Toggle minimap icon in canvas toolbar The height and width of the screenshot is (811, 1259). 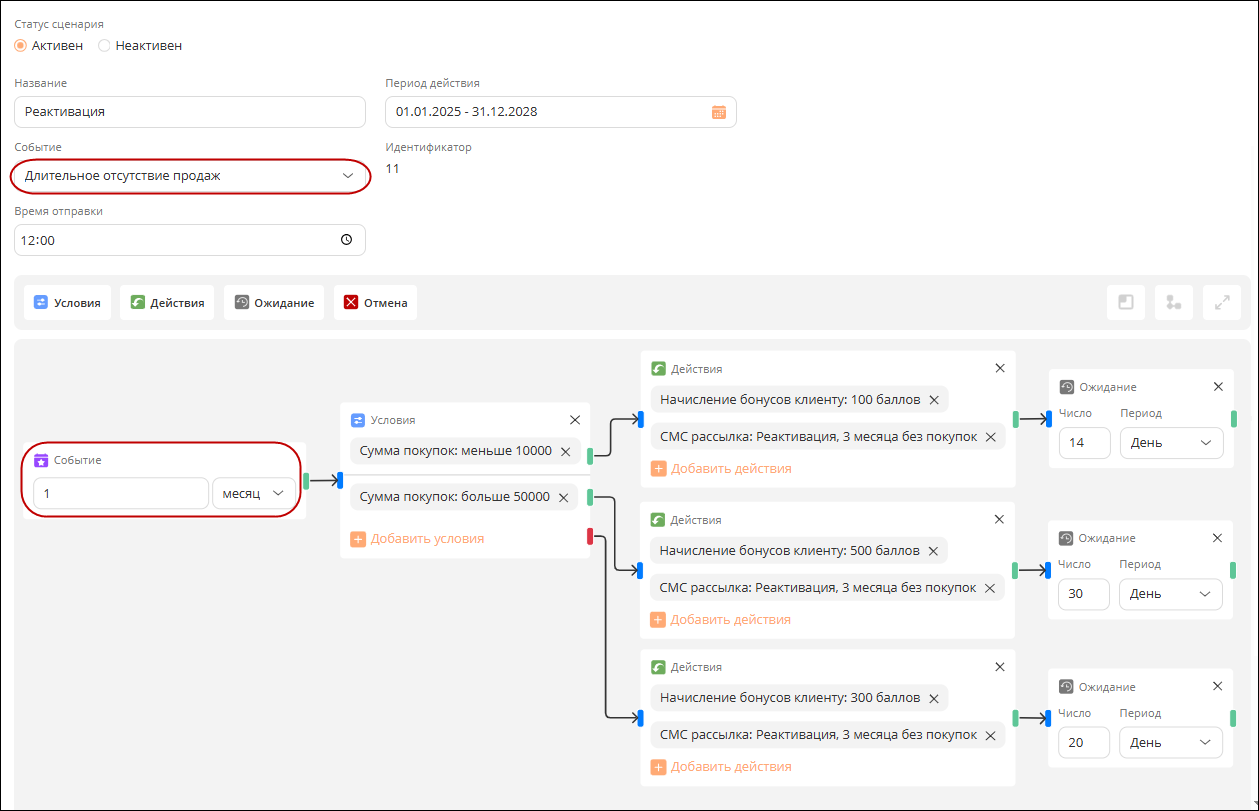pos(1126,302)
